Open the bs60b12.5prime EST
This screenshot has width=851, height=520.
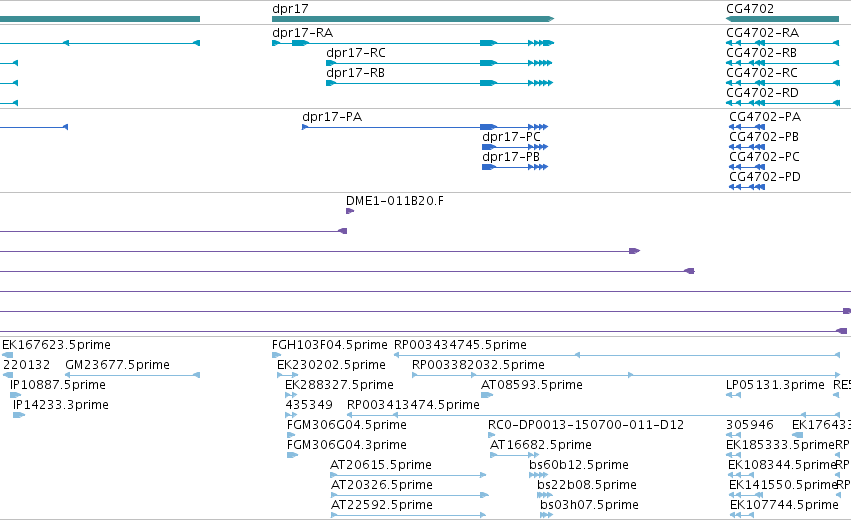point(538,475)
